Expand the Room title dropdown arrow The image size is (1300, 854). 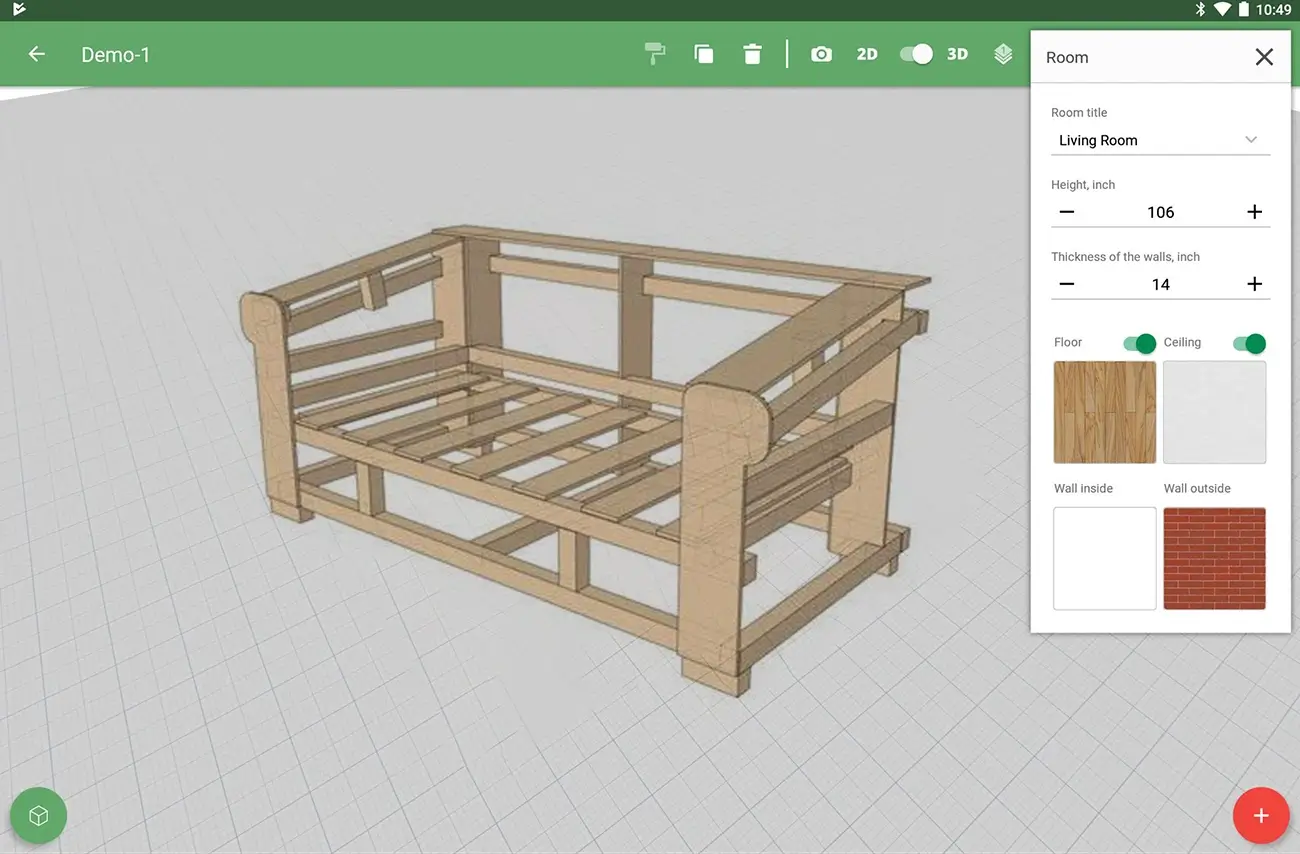point(1251,140)
